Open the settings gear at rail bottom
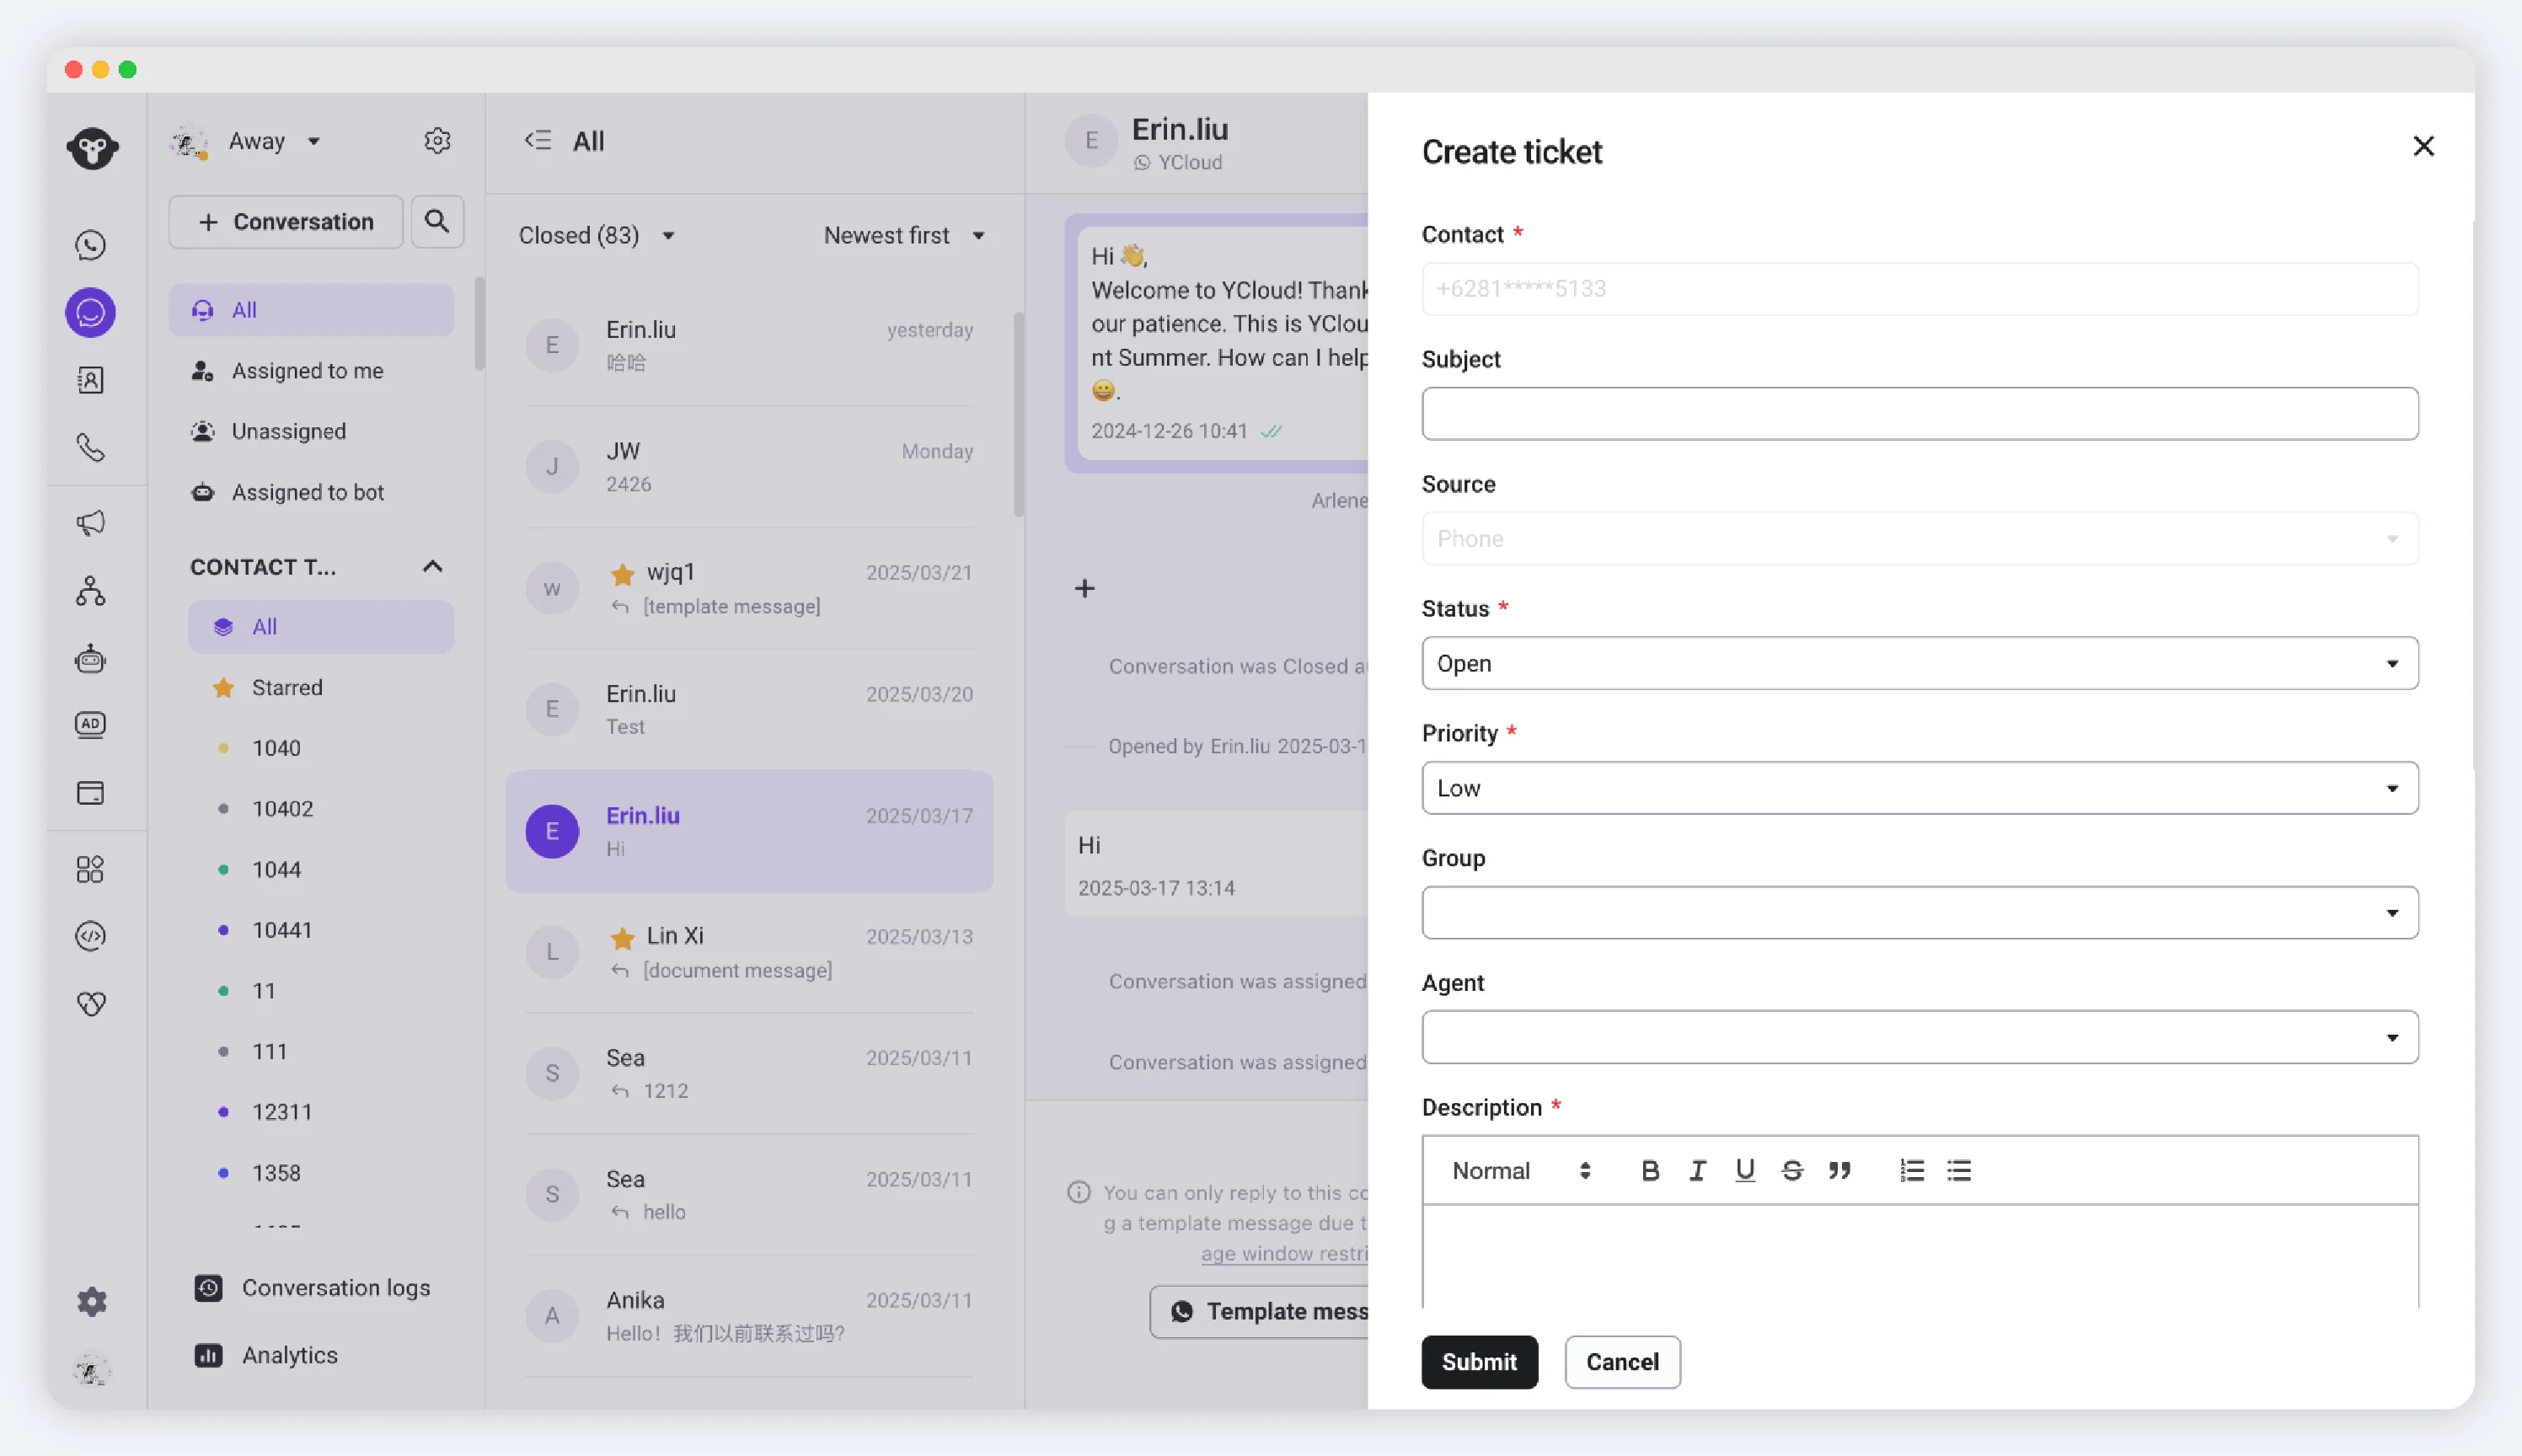Image resolution: width=2522 pixels, height=1456 pixels. [92, 1301]
